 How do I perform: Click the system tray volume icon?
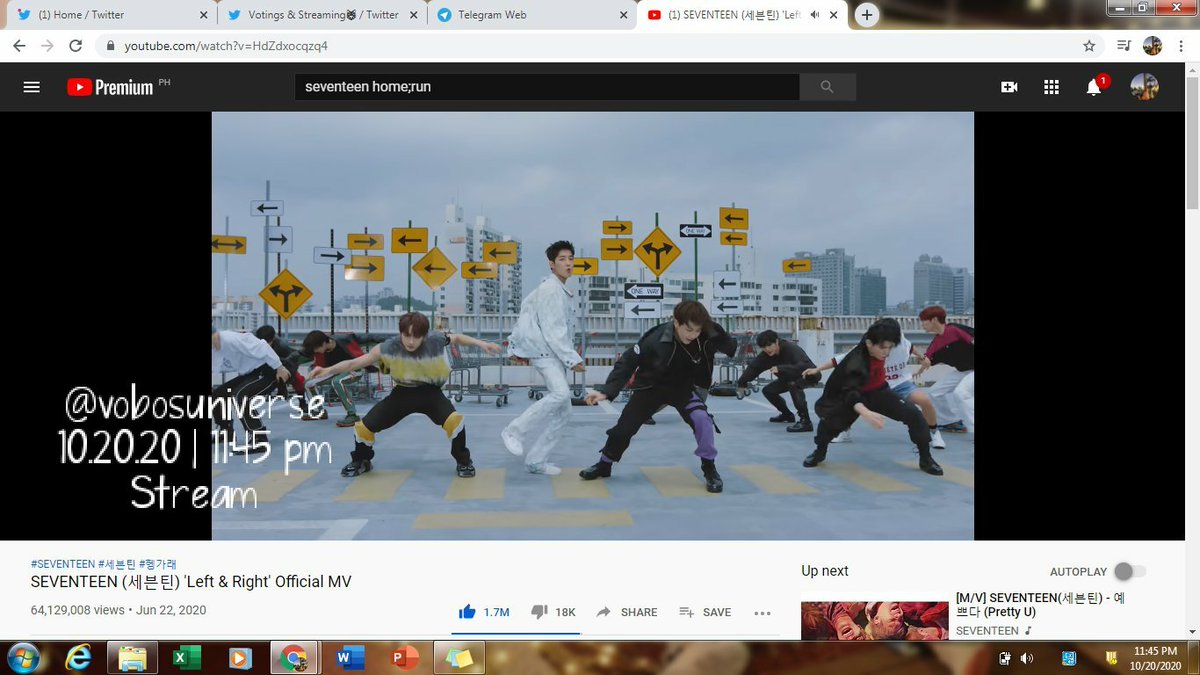click(x=1027, y=658)
